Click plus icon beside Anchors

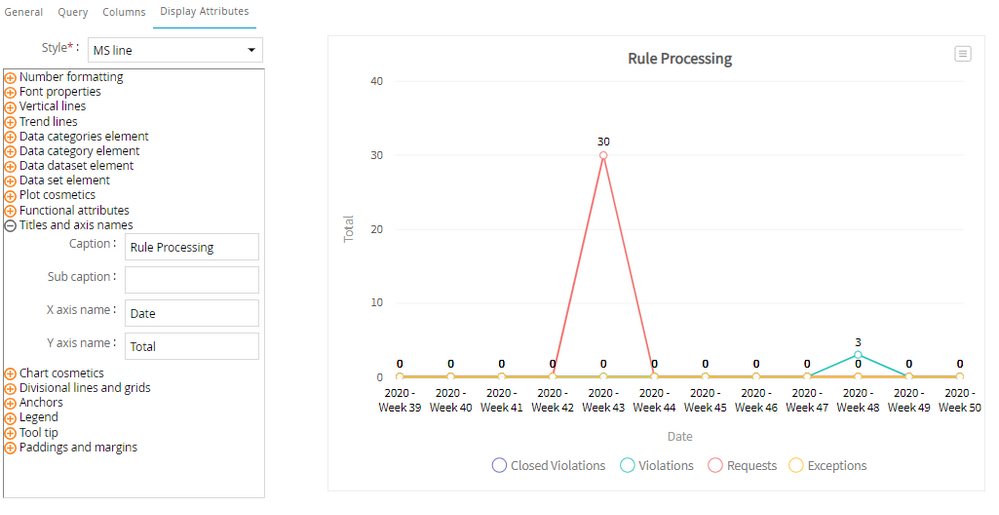click(11, 403)
